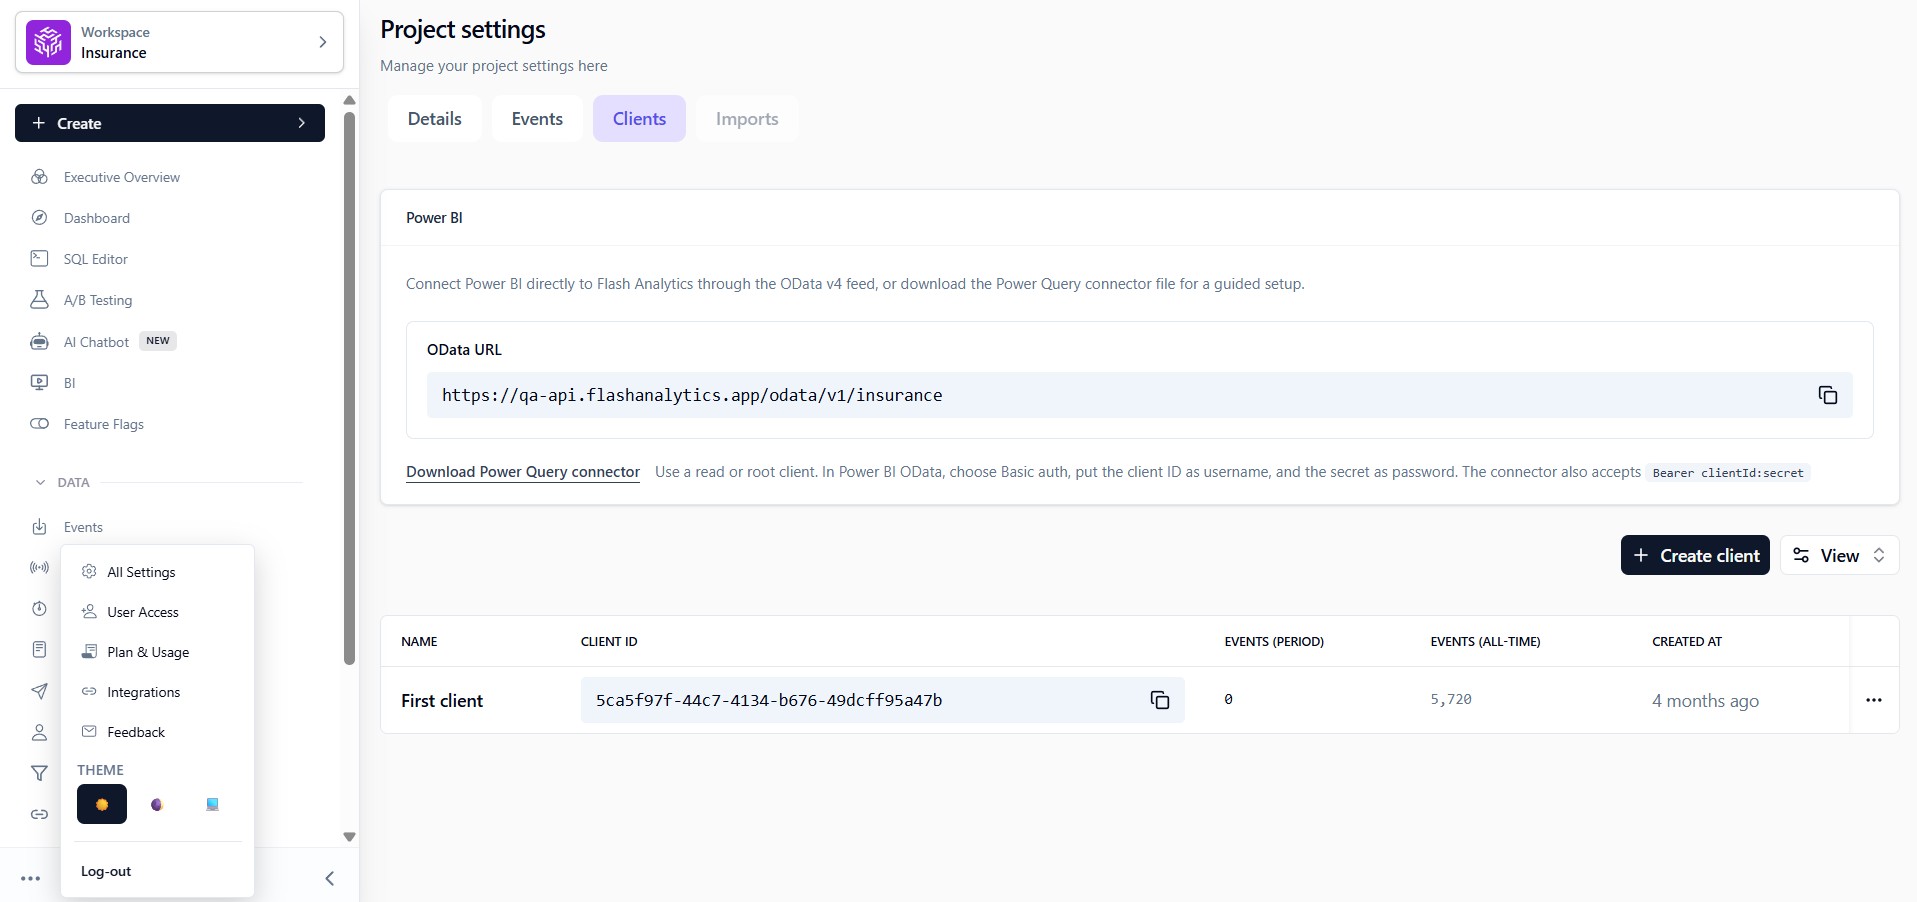Switch to the Events tab
1917x902 pixels.
pos(537,119)
